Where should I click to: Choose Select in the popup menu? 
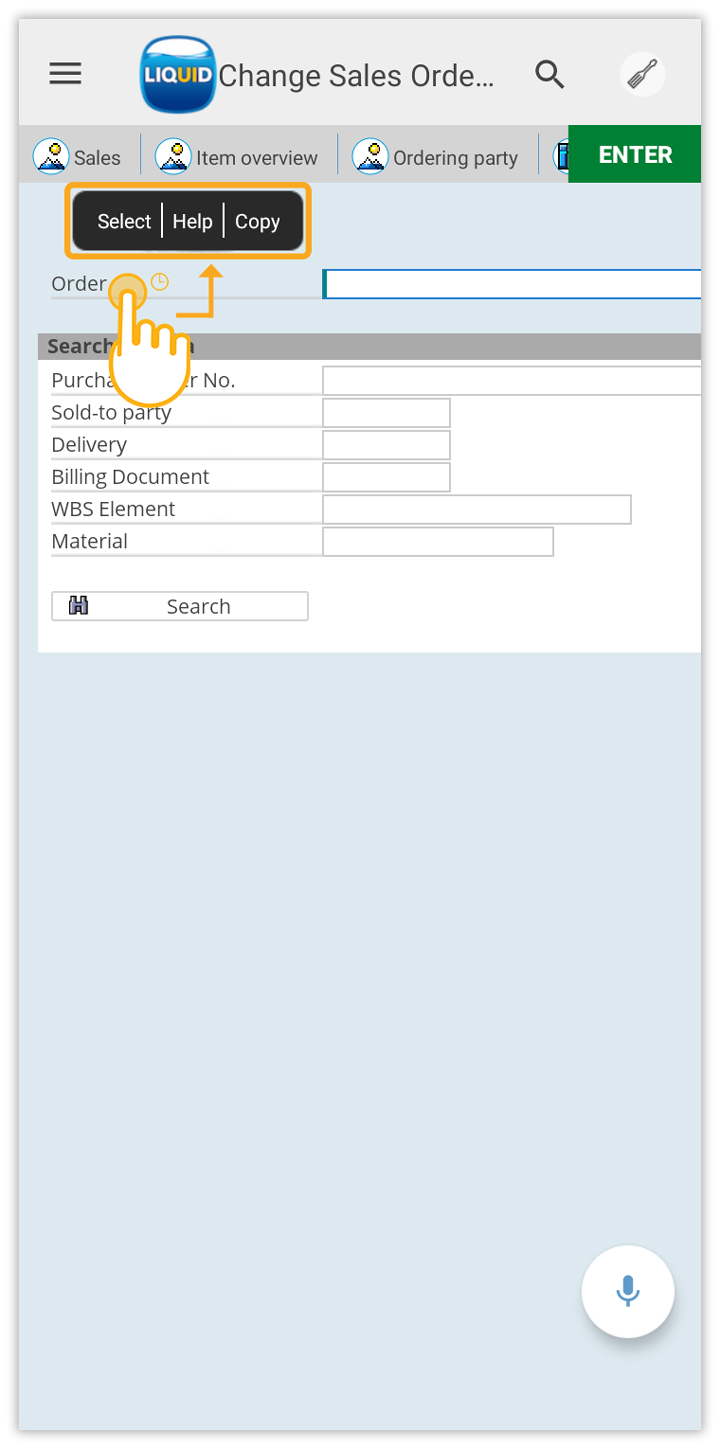124,221
